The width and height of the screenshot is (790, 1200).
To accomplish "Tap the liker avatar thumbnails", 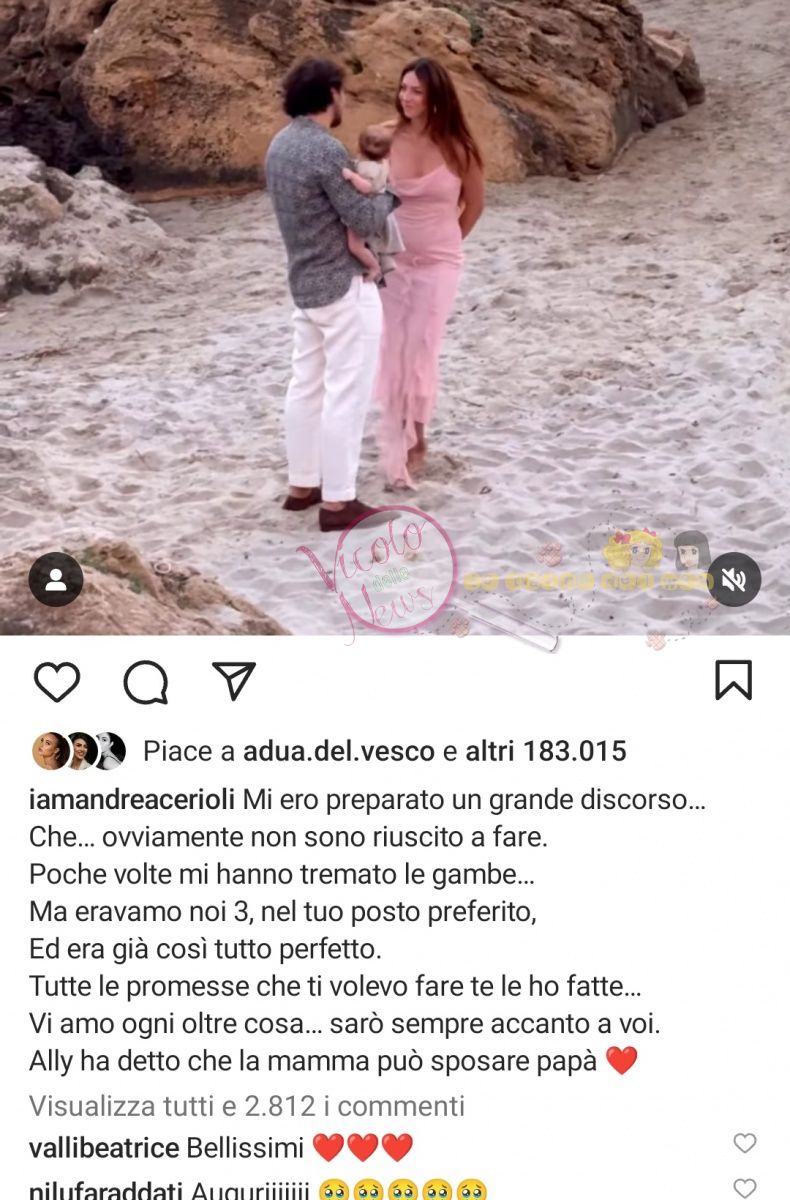I will click(79, 751).
